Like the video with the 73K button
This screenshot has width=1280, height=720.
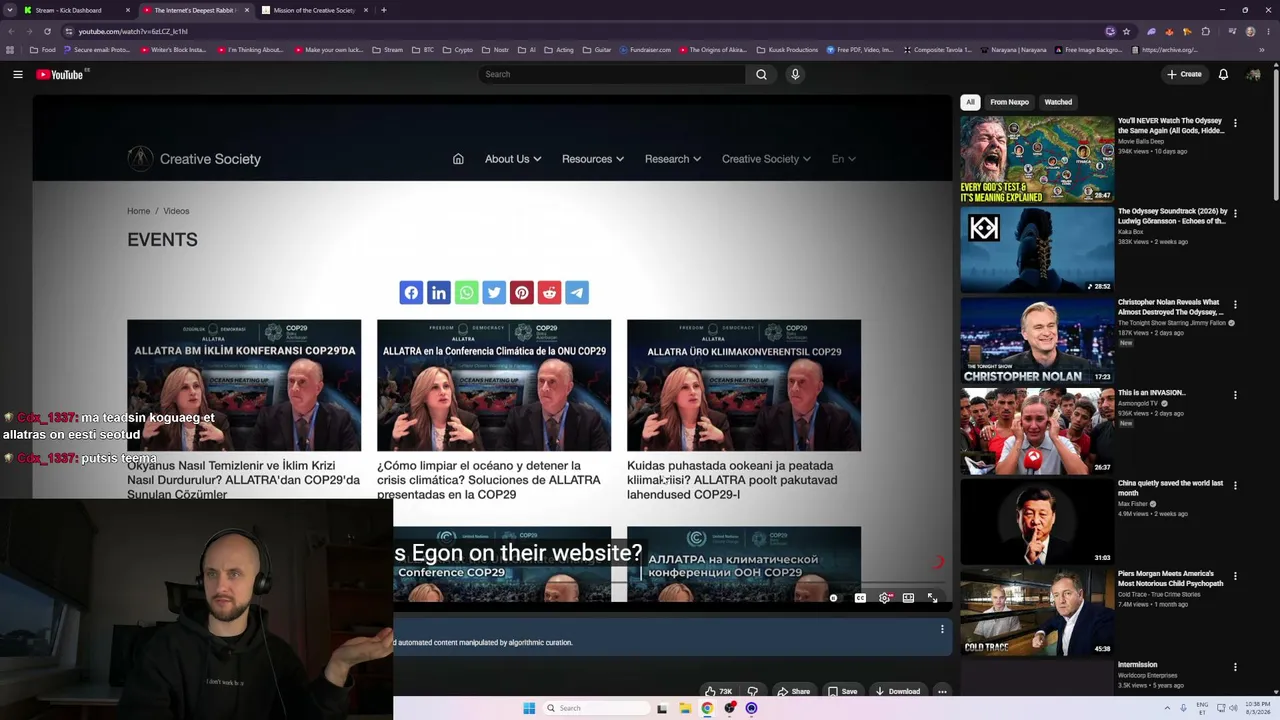click(719, 691)
